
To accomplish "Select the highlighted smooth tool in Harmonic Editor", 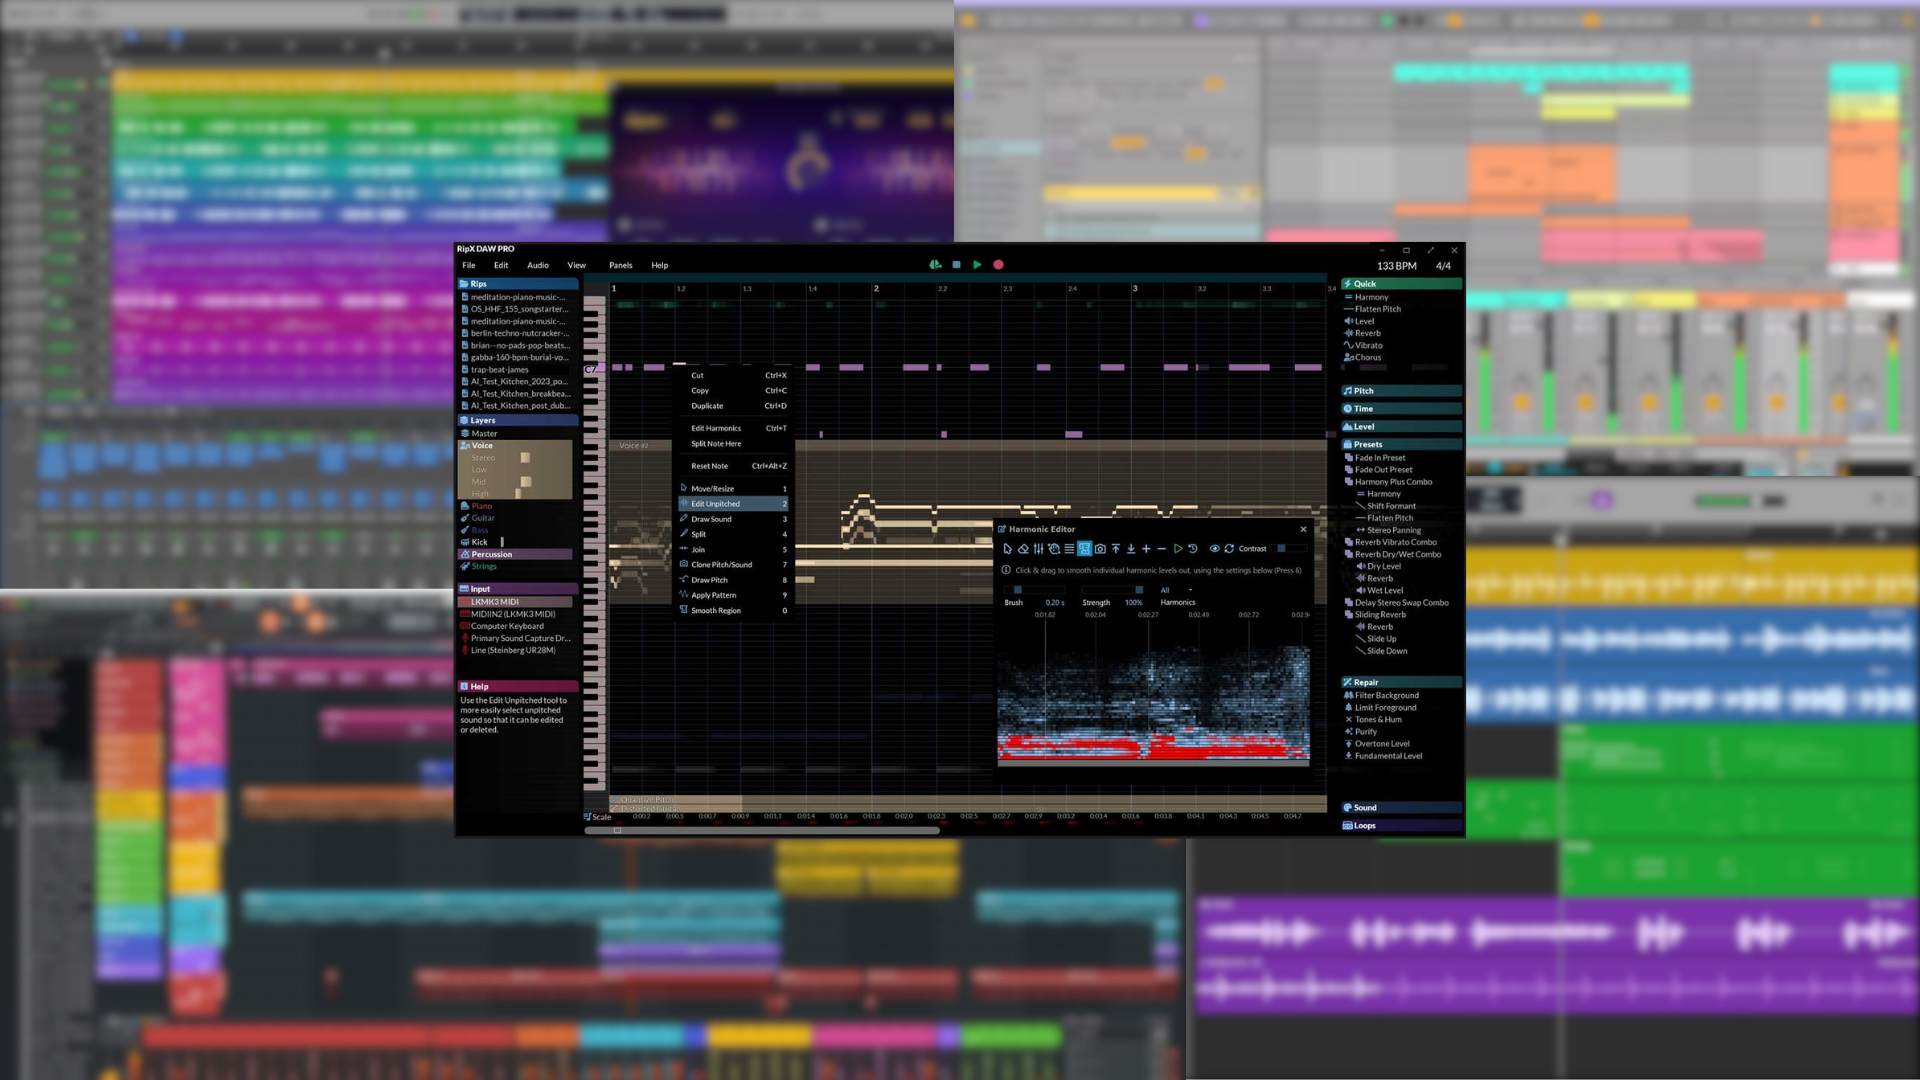I will pos(1084,549).
